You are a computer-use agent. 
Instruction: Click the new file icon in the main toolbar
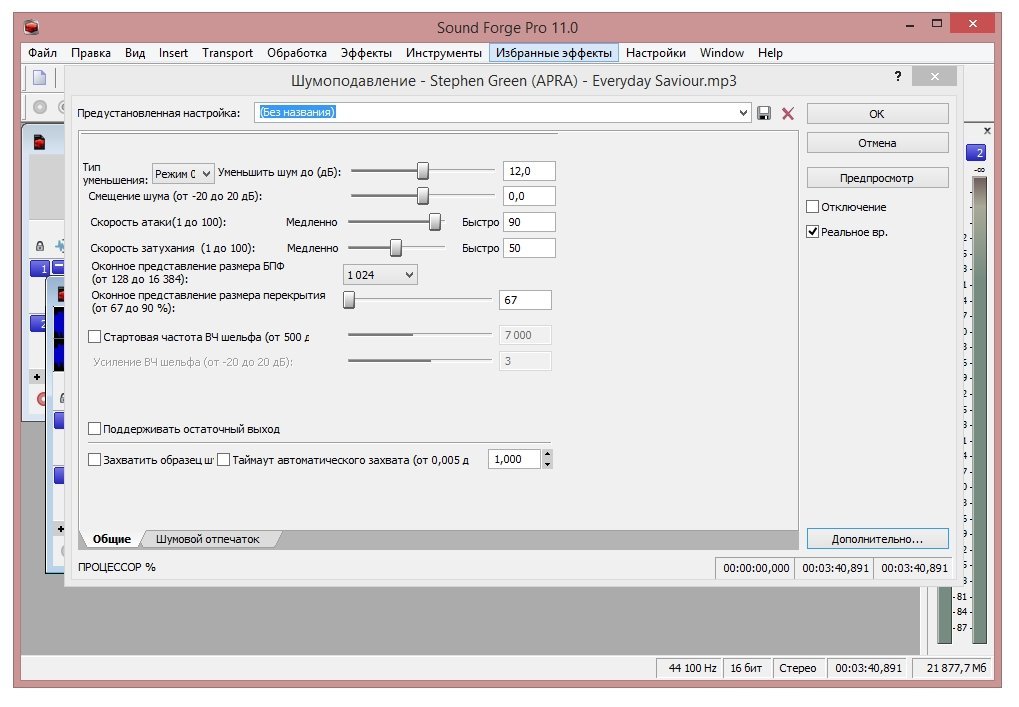[x=40, y=78]
